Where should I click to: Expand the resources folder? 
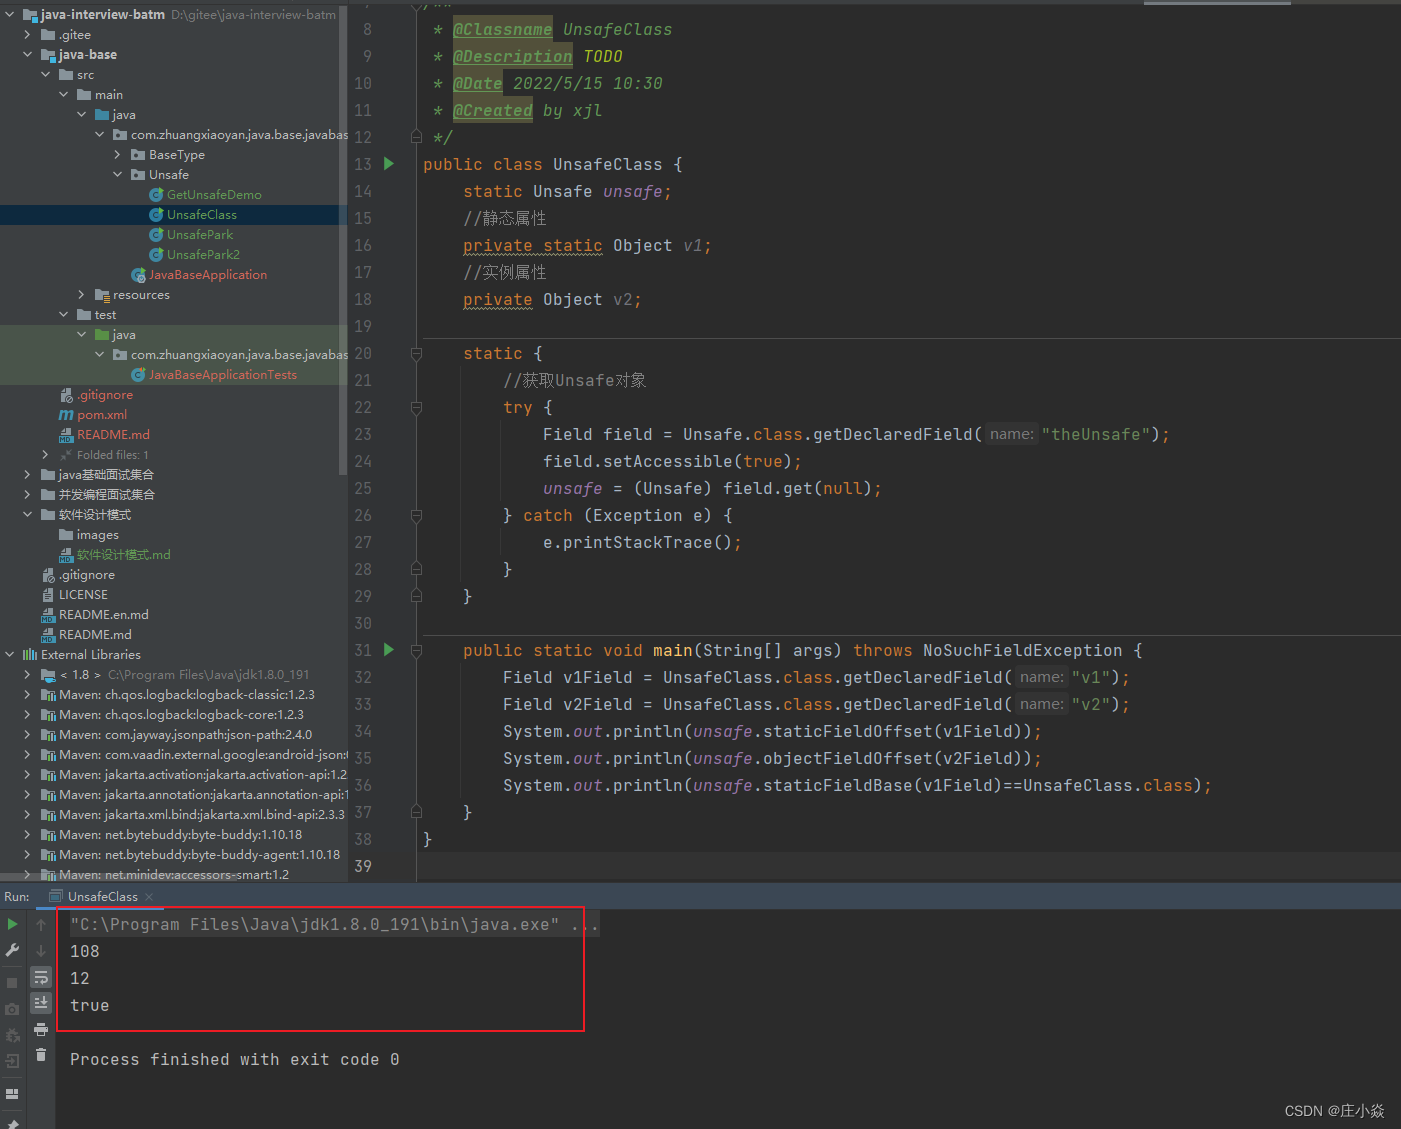pyautogui.click(x=82, y=295)
